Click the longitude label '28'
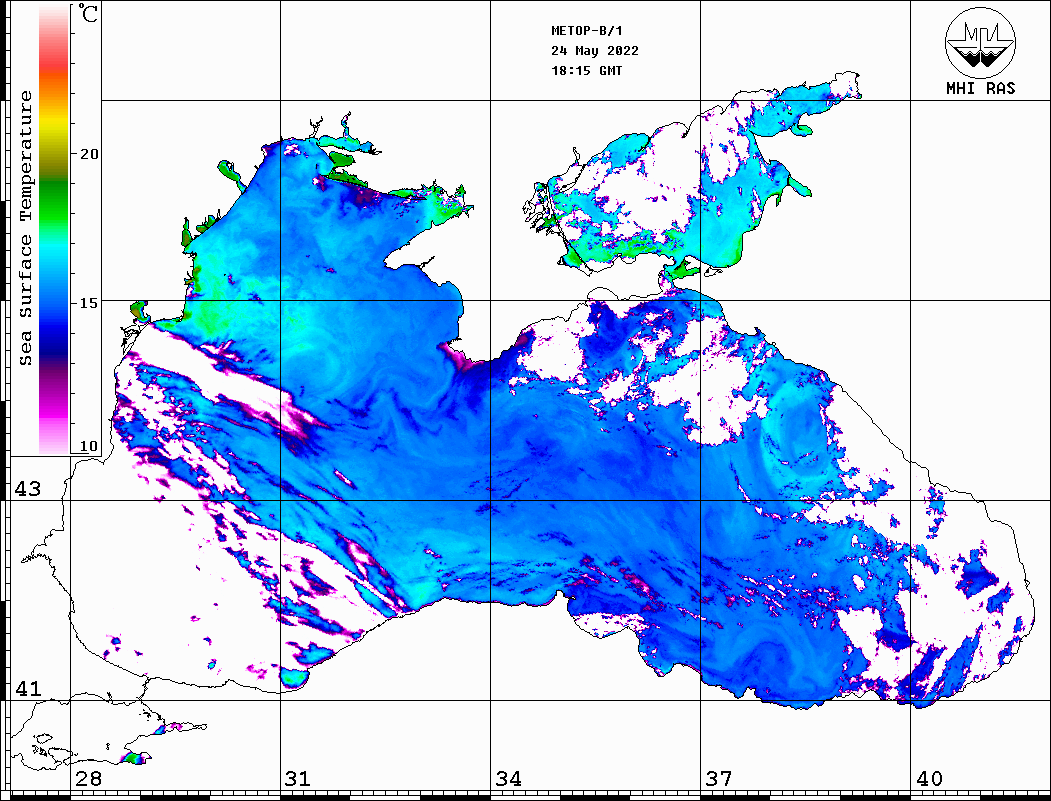Screen dimensions: 1051x801 coord(88,779)
